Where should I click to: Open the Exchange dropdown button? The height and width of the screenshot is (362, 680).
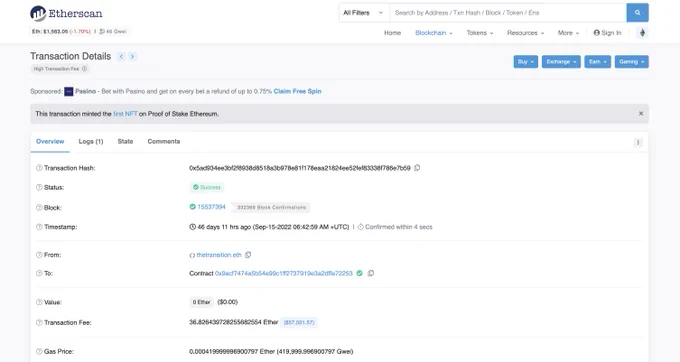(x=561, y=62)
